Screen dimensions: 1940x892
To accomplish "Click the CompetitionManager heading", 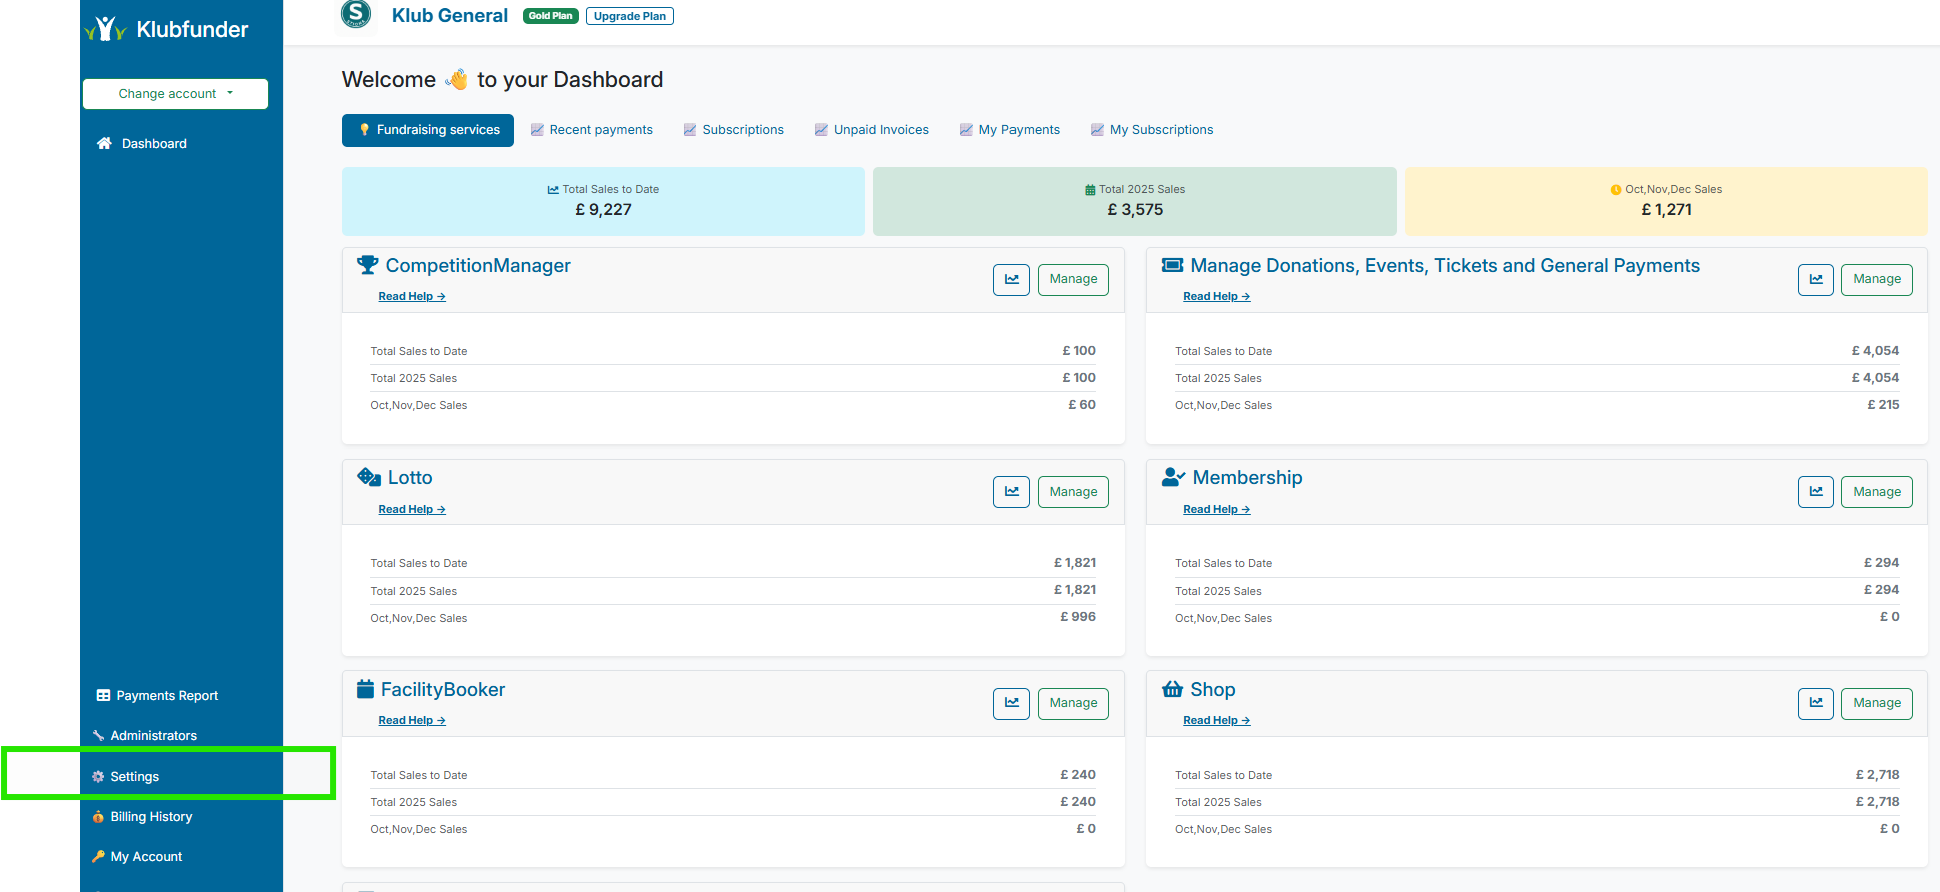I will 478,266.
